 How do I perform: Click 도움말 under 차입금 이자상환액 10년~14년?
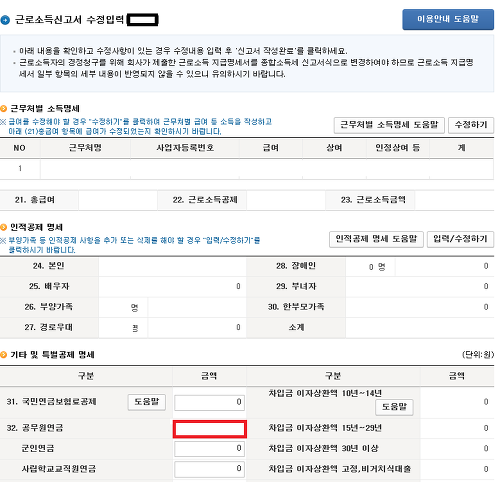(394, 407)
